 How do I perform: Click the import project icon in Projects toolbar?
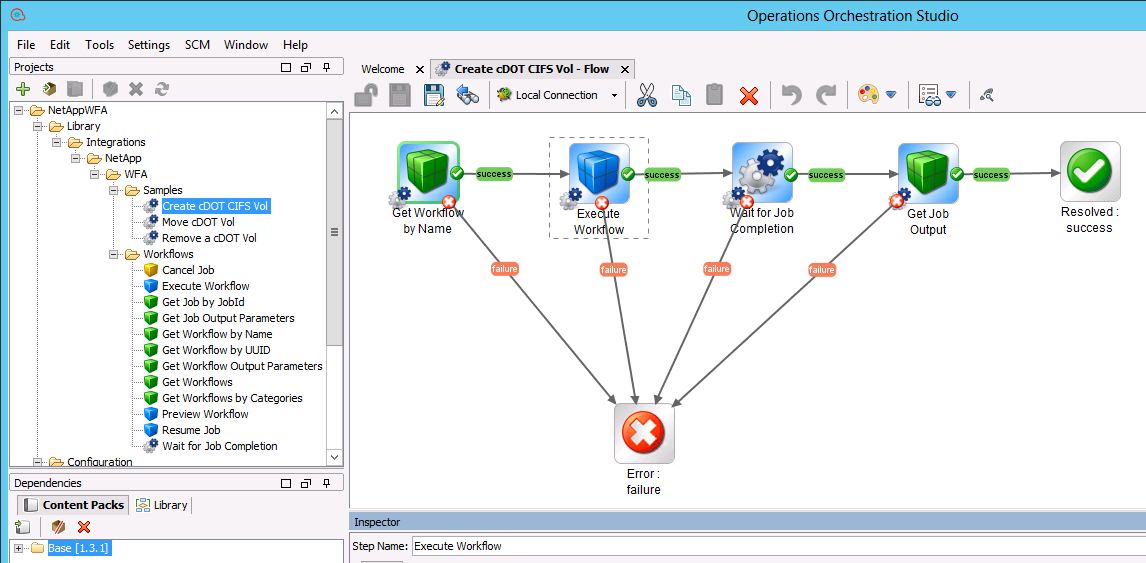pyautogui.click(x=50, y=89)
